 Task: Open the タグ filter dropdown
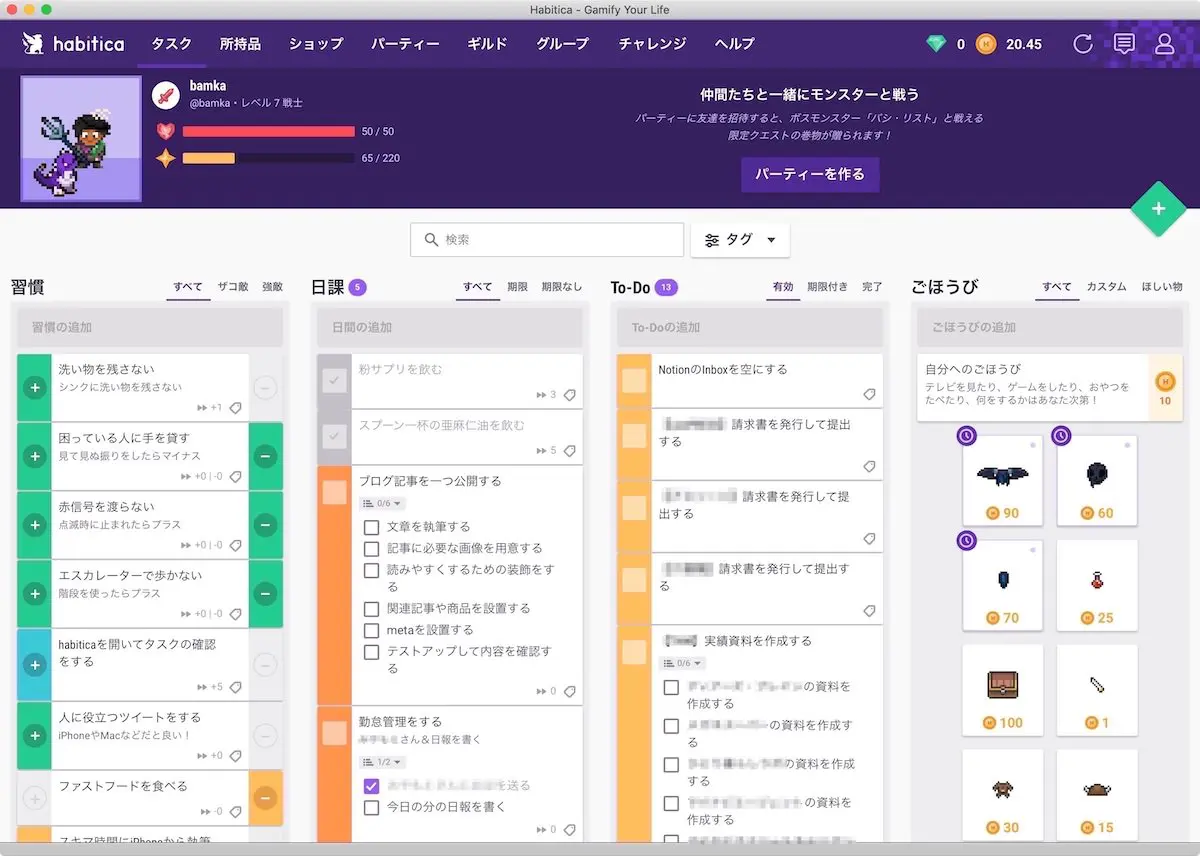click(x=740, y=240)
